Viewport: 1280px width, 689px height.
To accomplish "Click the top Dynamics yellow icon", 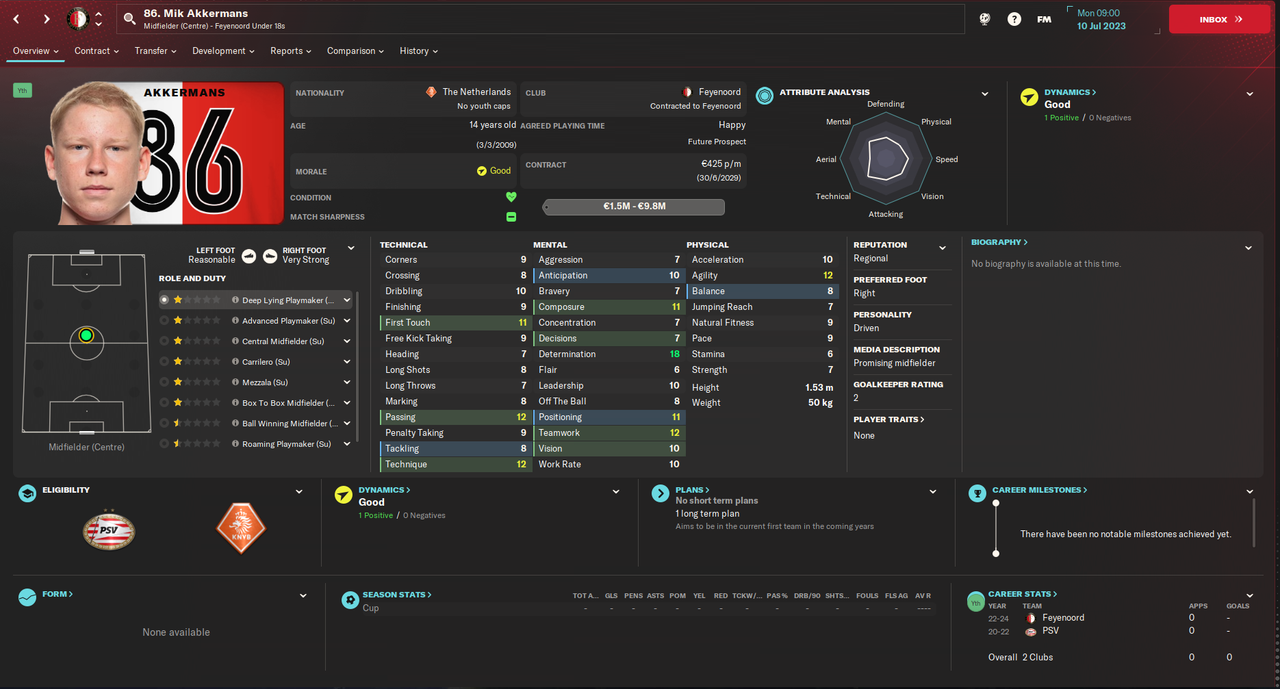I will 1029,97.
